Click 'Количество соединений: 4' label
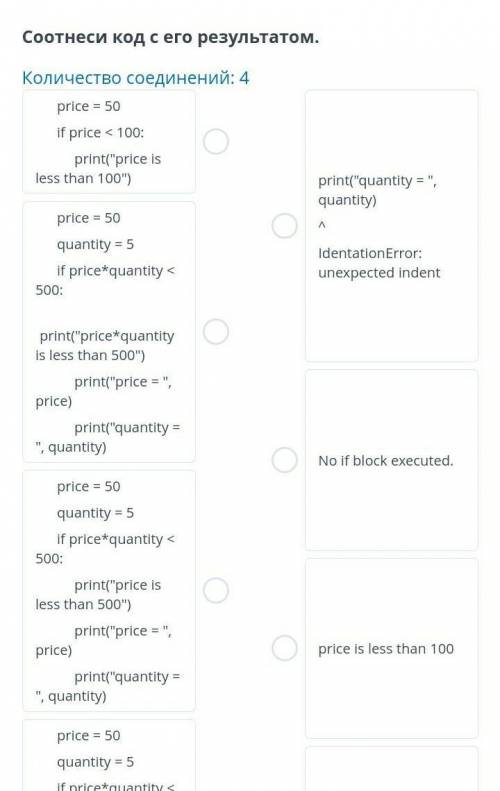Viewport: 500px width, 791px height. [136, 78]
